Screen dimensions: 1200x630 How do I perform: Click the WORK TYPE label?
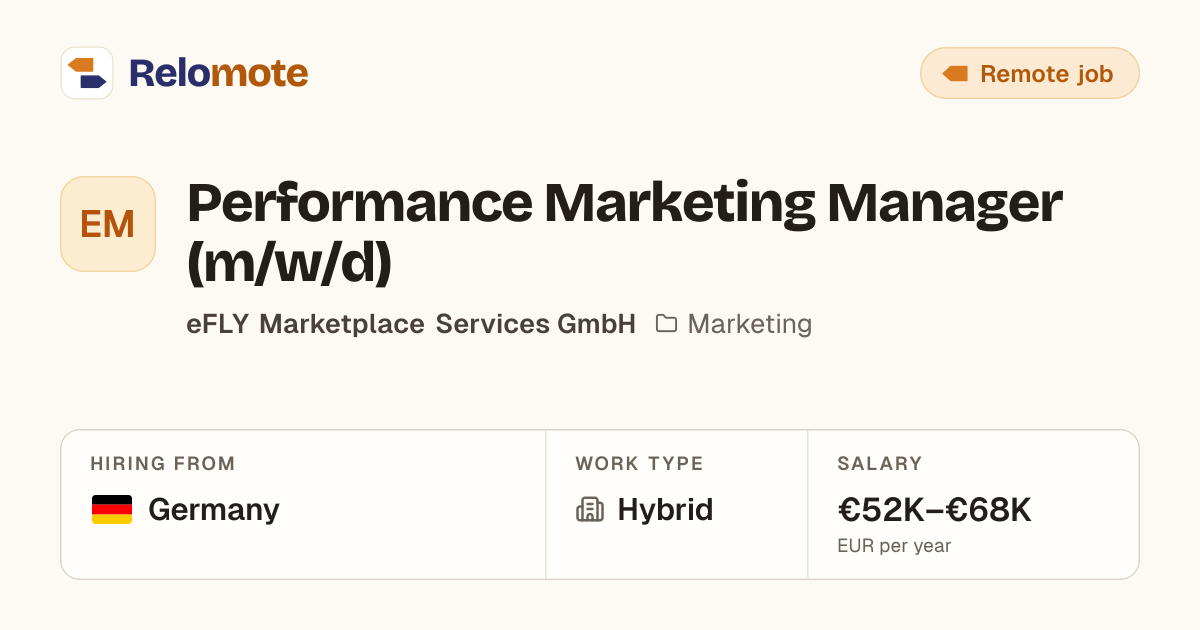click(x=639, y=464)
